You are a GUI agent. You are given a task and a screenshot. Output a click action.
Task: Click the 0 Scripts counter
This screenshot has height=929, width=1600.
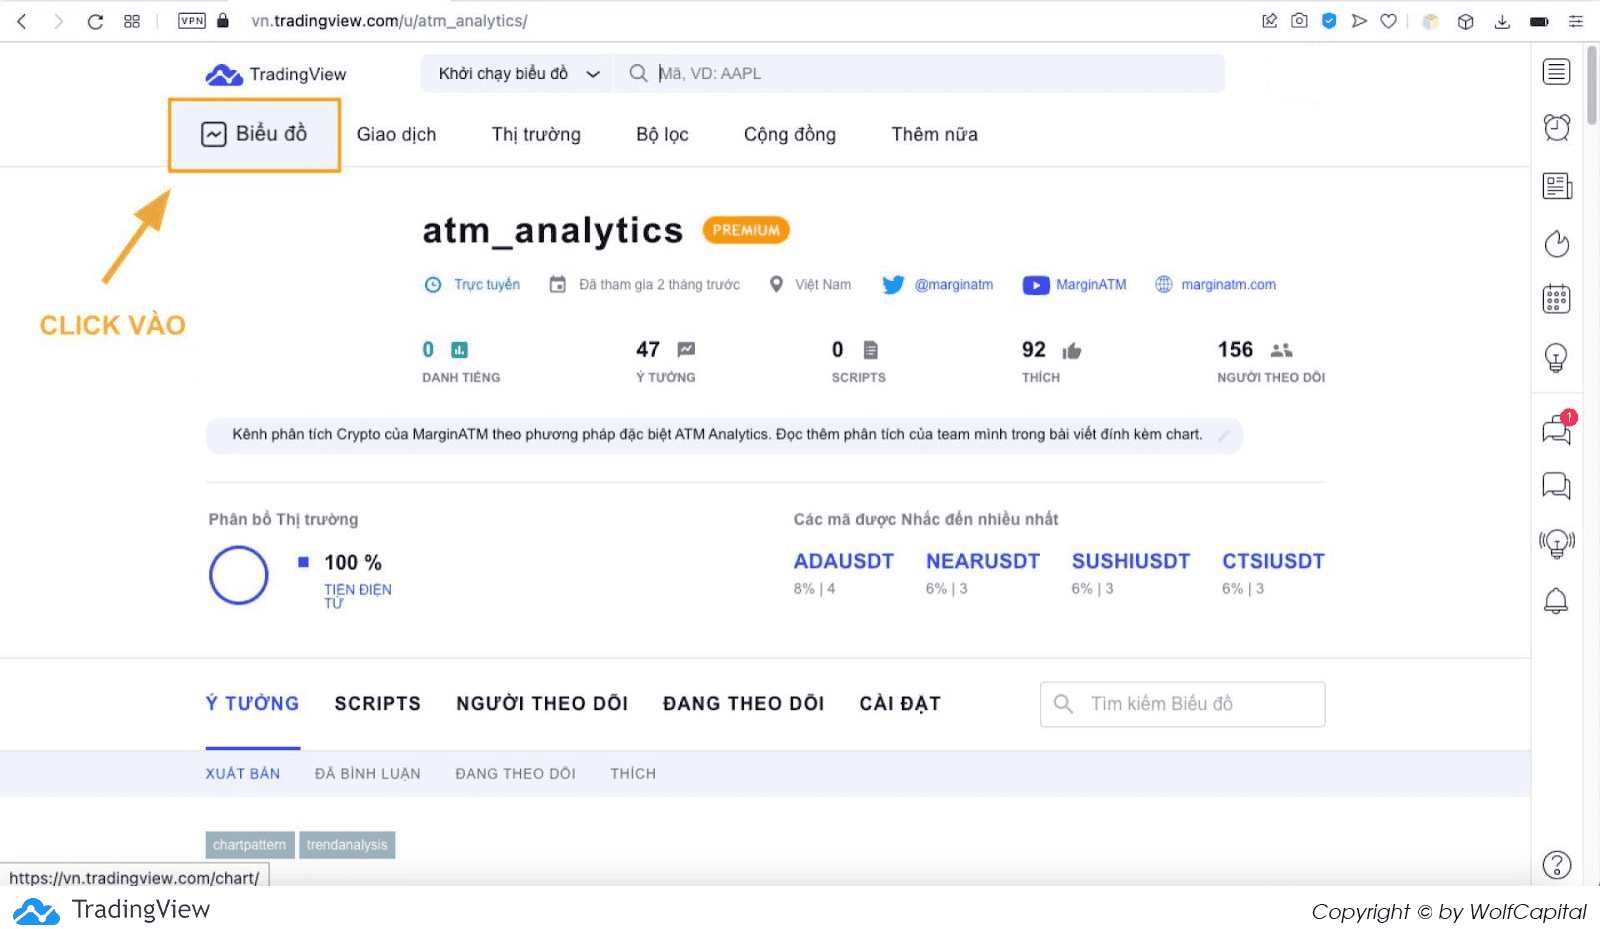click(858, 361)
